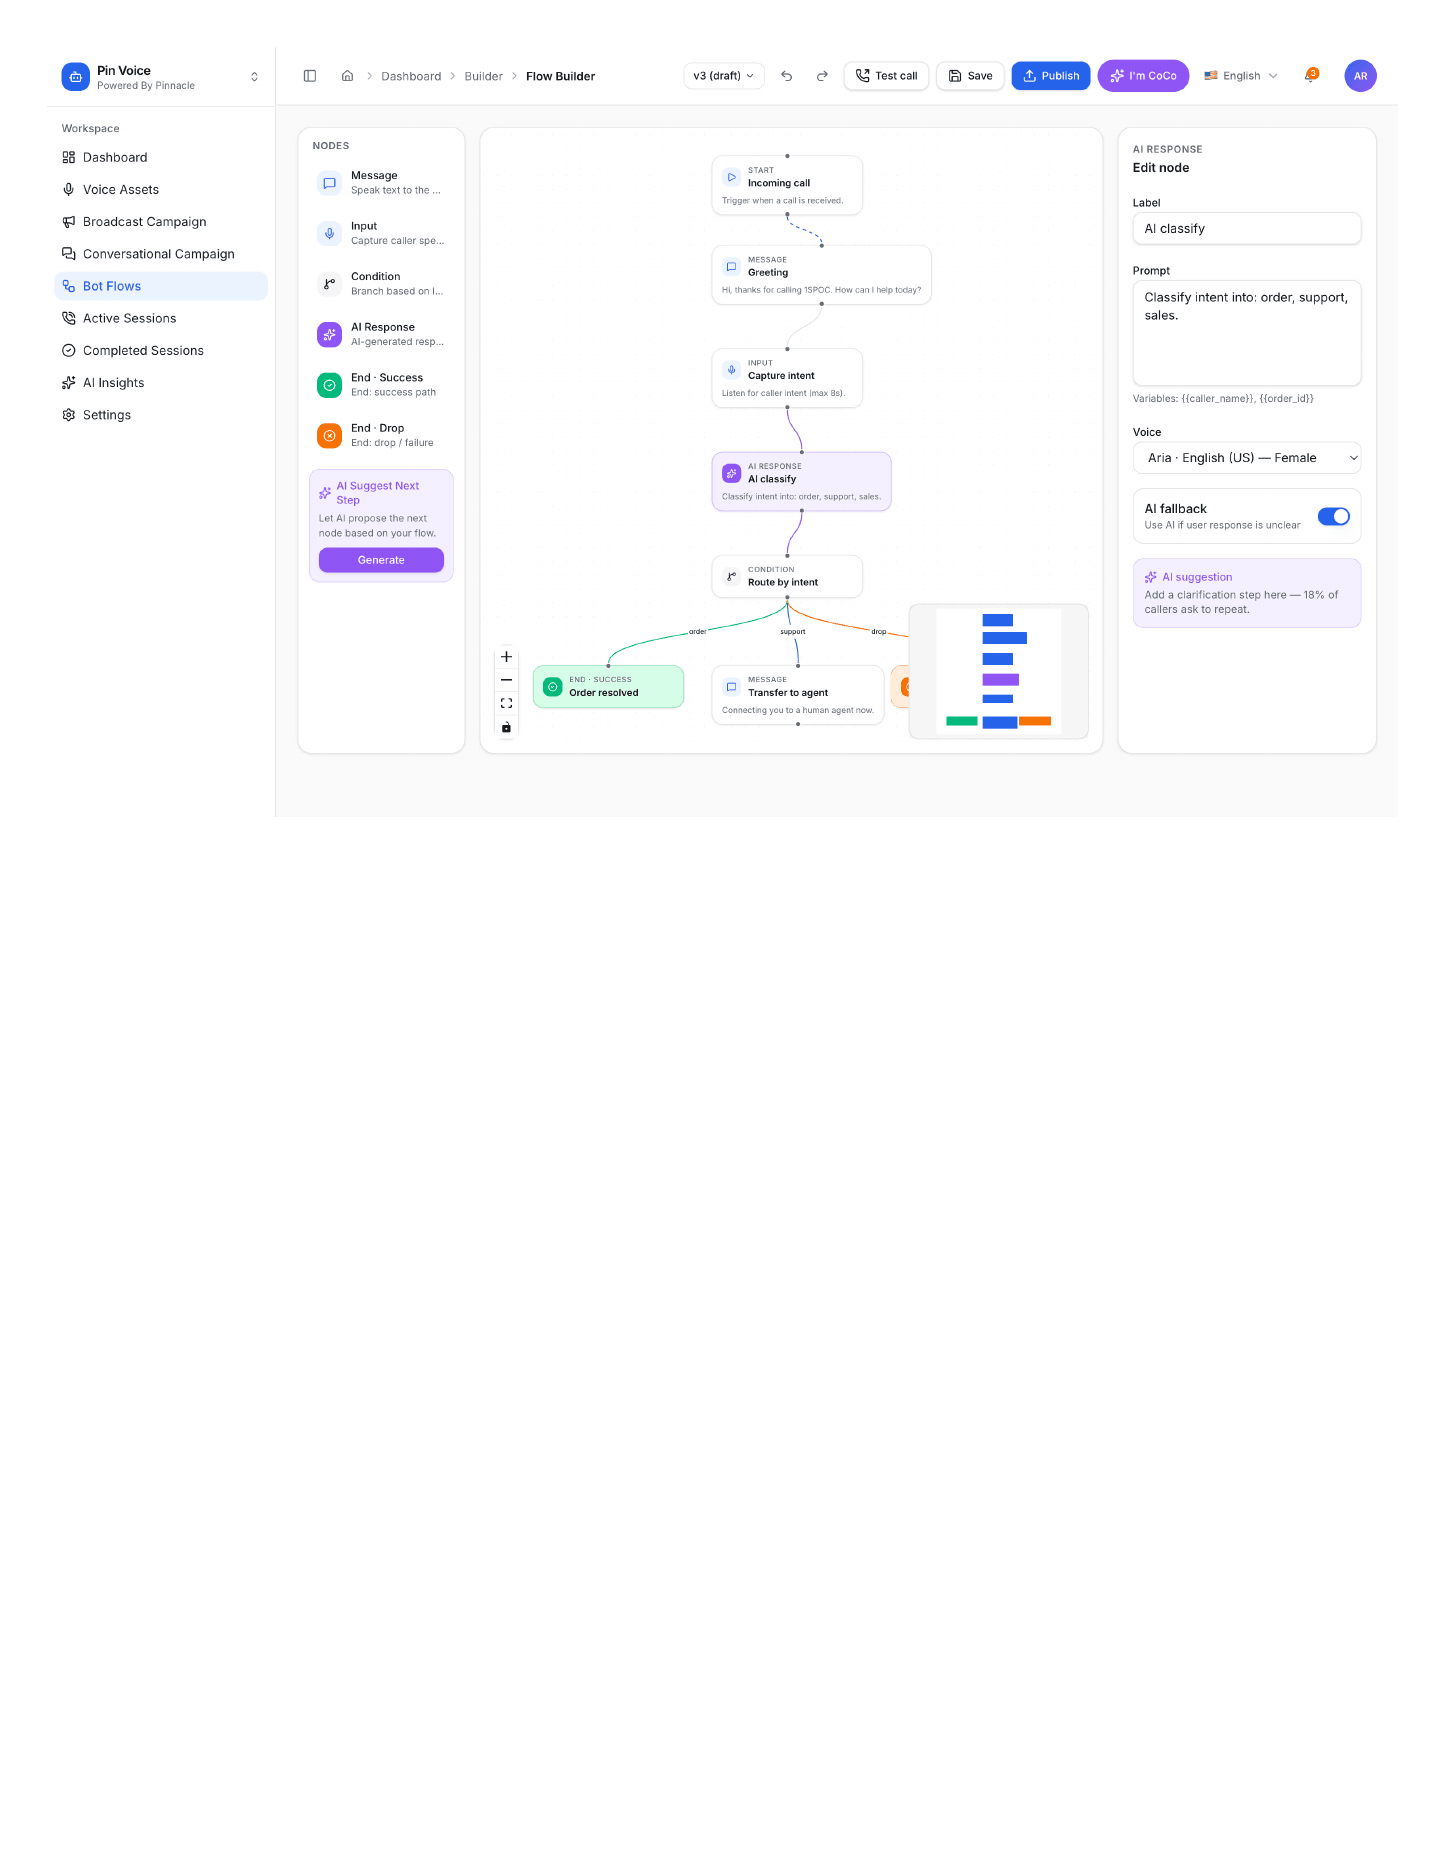Click the flow minimap thumbnail
This screenshot has width=1445, height=1870.
click(x=998, y=671)
